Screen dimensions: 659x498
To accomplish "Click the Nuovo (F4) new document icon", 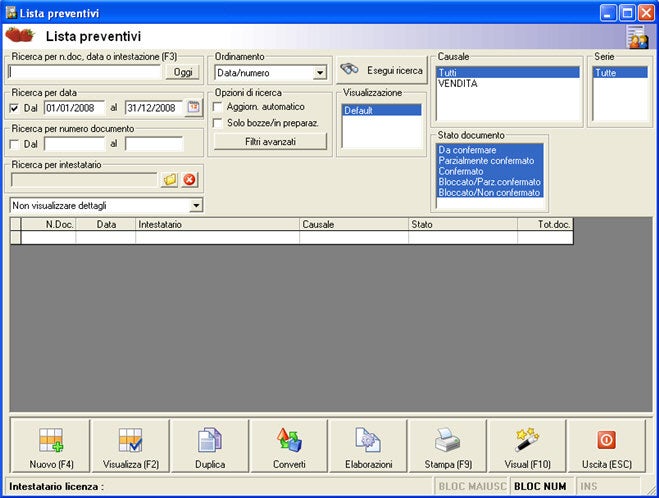I will 51,440.
